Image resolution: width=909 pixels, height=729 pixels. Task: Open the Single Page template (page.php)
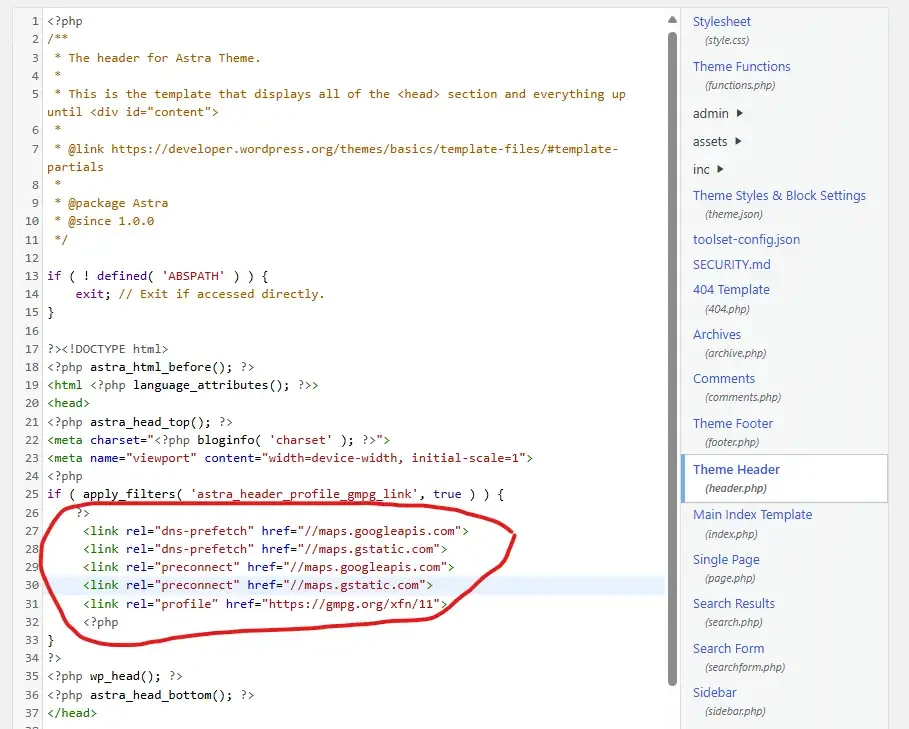(x=725, y=559)
